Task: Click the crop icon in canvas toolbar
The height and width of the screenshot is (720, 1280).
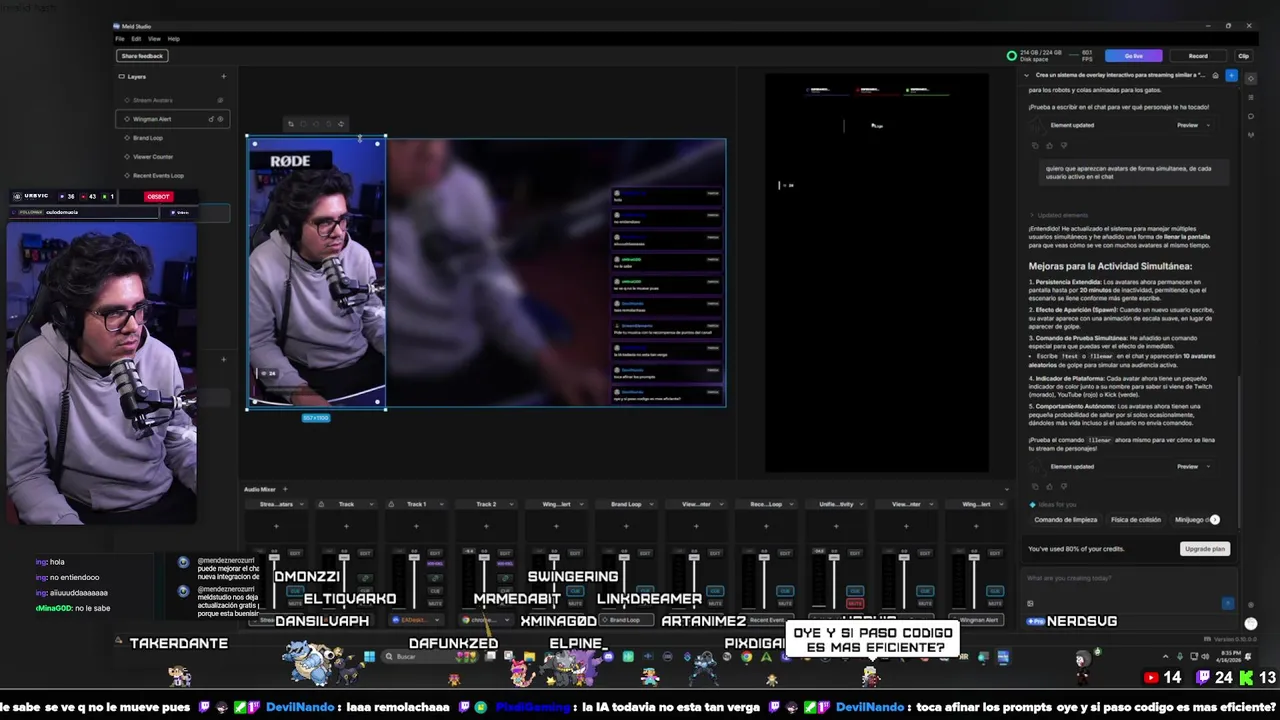Action: (x=291, y=124)
